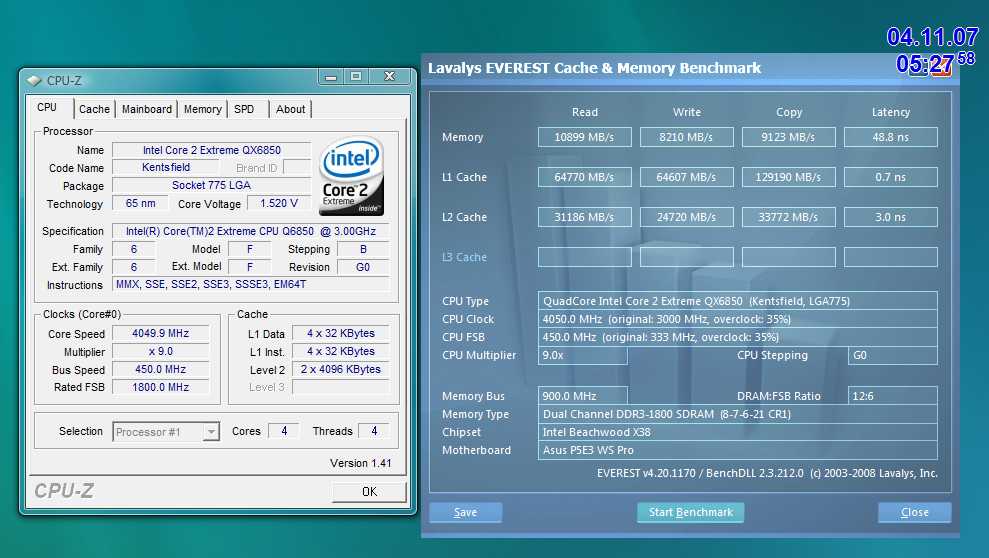
Task: Close the EVEREST benchmark window
Action: tap(915, 512)
